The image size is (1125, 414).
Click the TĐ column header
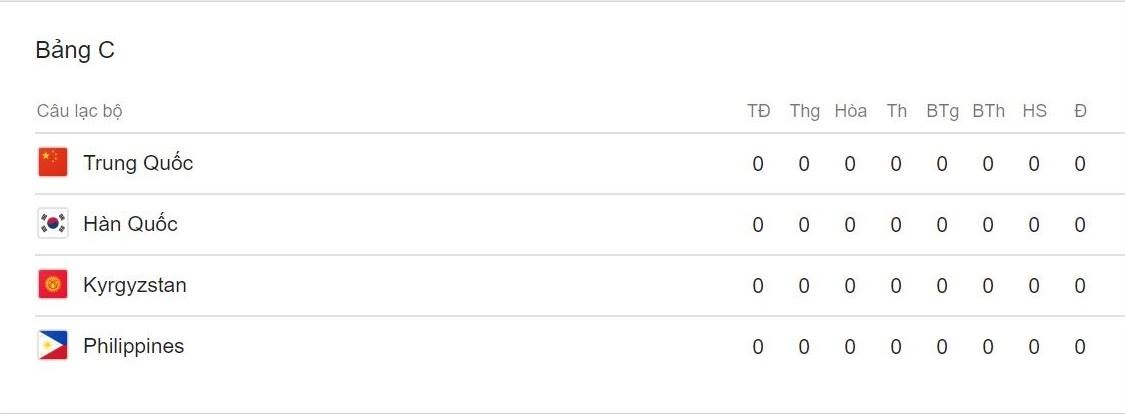758,111
